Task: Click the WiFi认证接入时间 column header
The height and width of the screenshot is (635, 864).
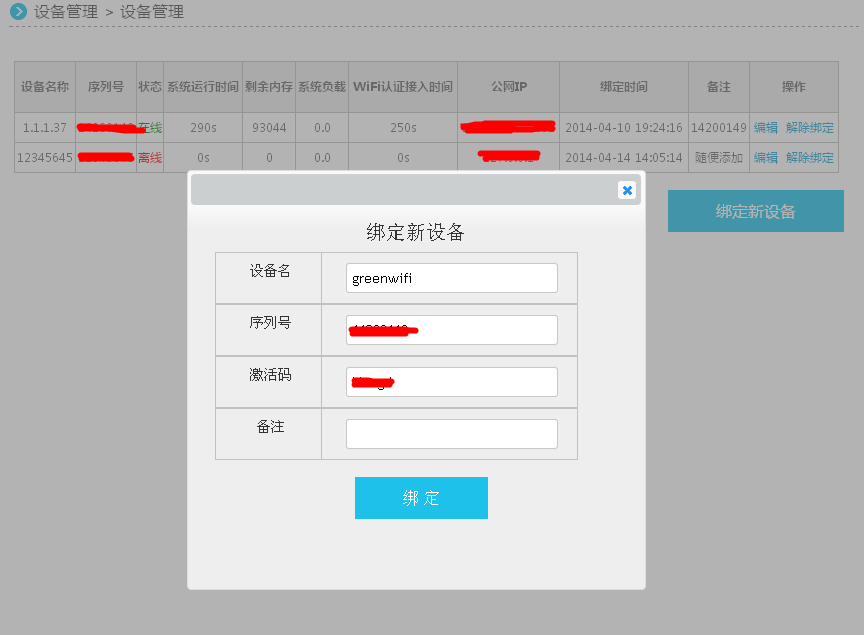Action: [403, 87]
